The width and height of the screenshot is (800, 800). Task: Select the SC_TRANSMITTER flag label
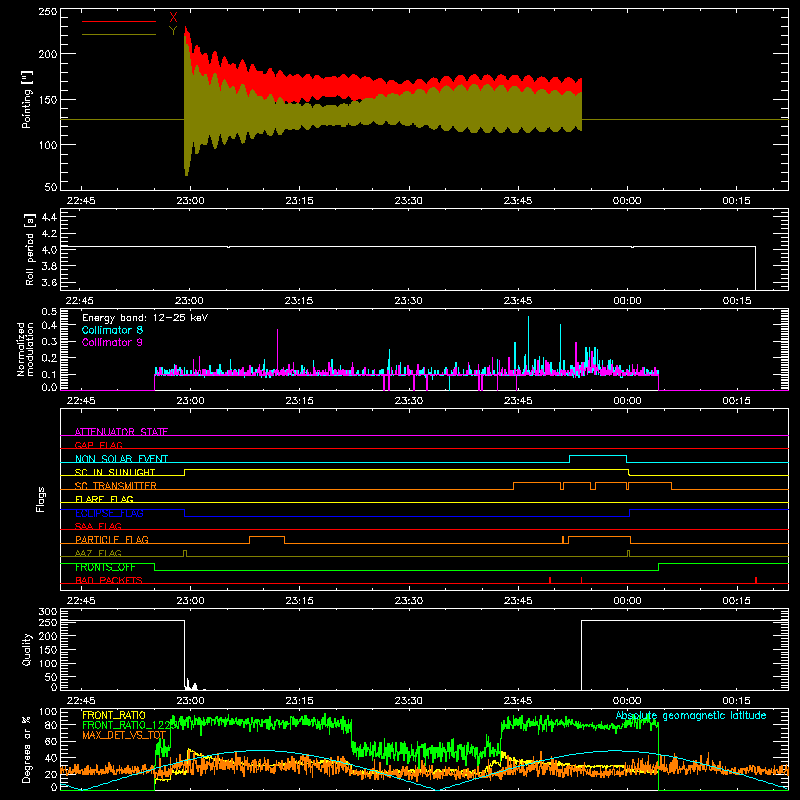click(116, 486)
